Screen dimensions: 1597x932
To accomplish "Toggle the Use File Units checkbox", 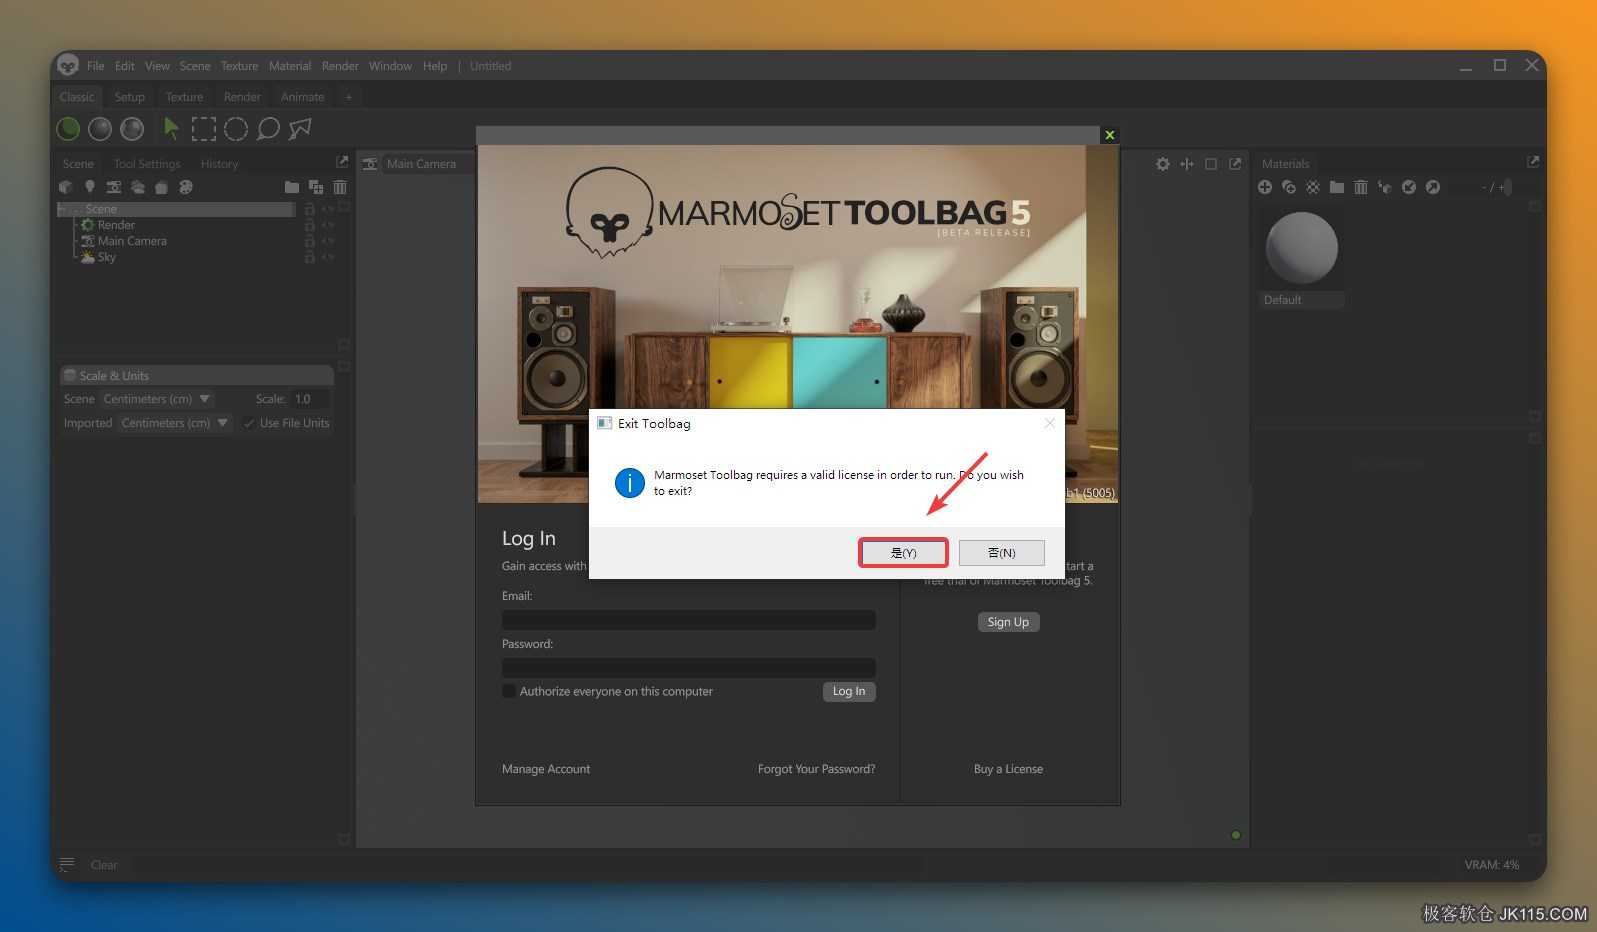I will [x=249, y=423].
